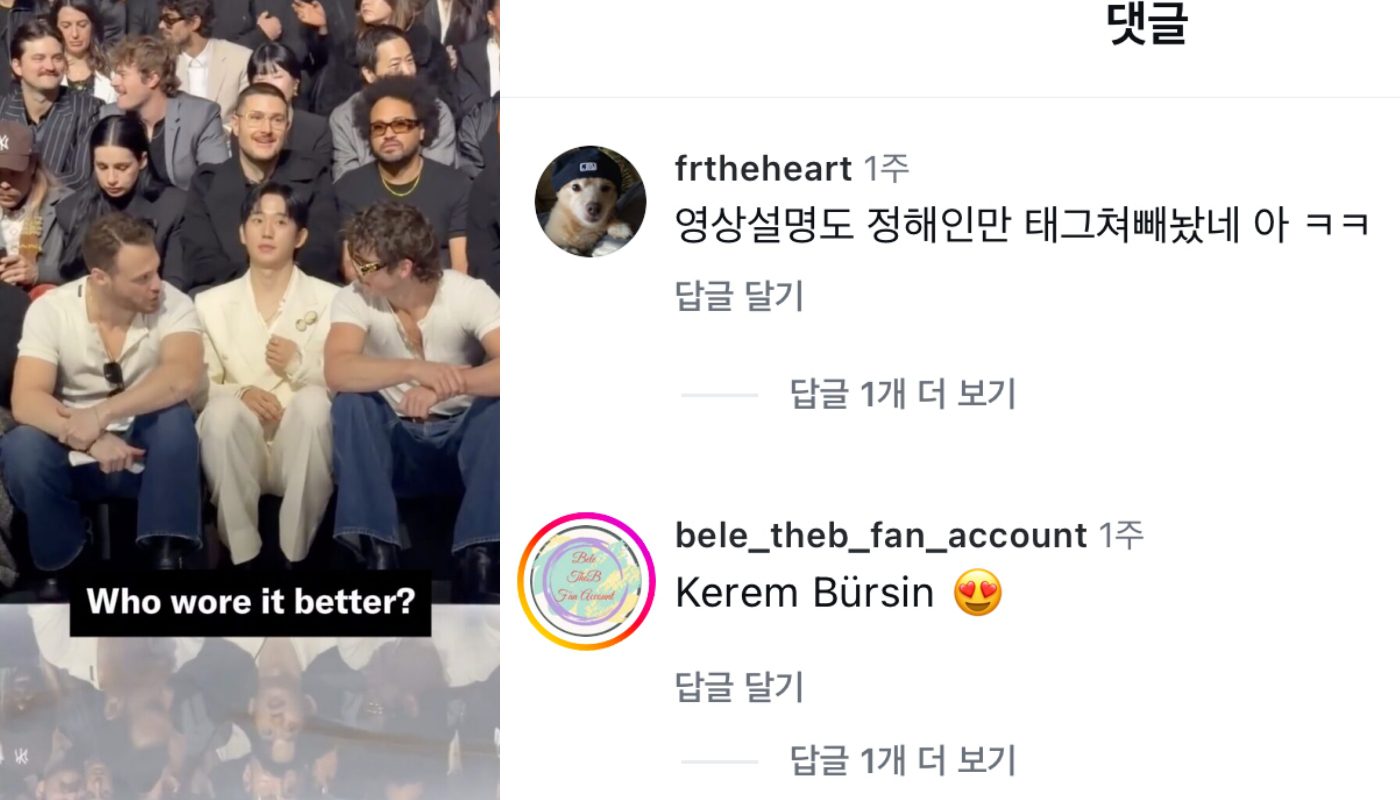
Task: Reply to the Kerem Bürsin comment
Action: tap(740, 687)
